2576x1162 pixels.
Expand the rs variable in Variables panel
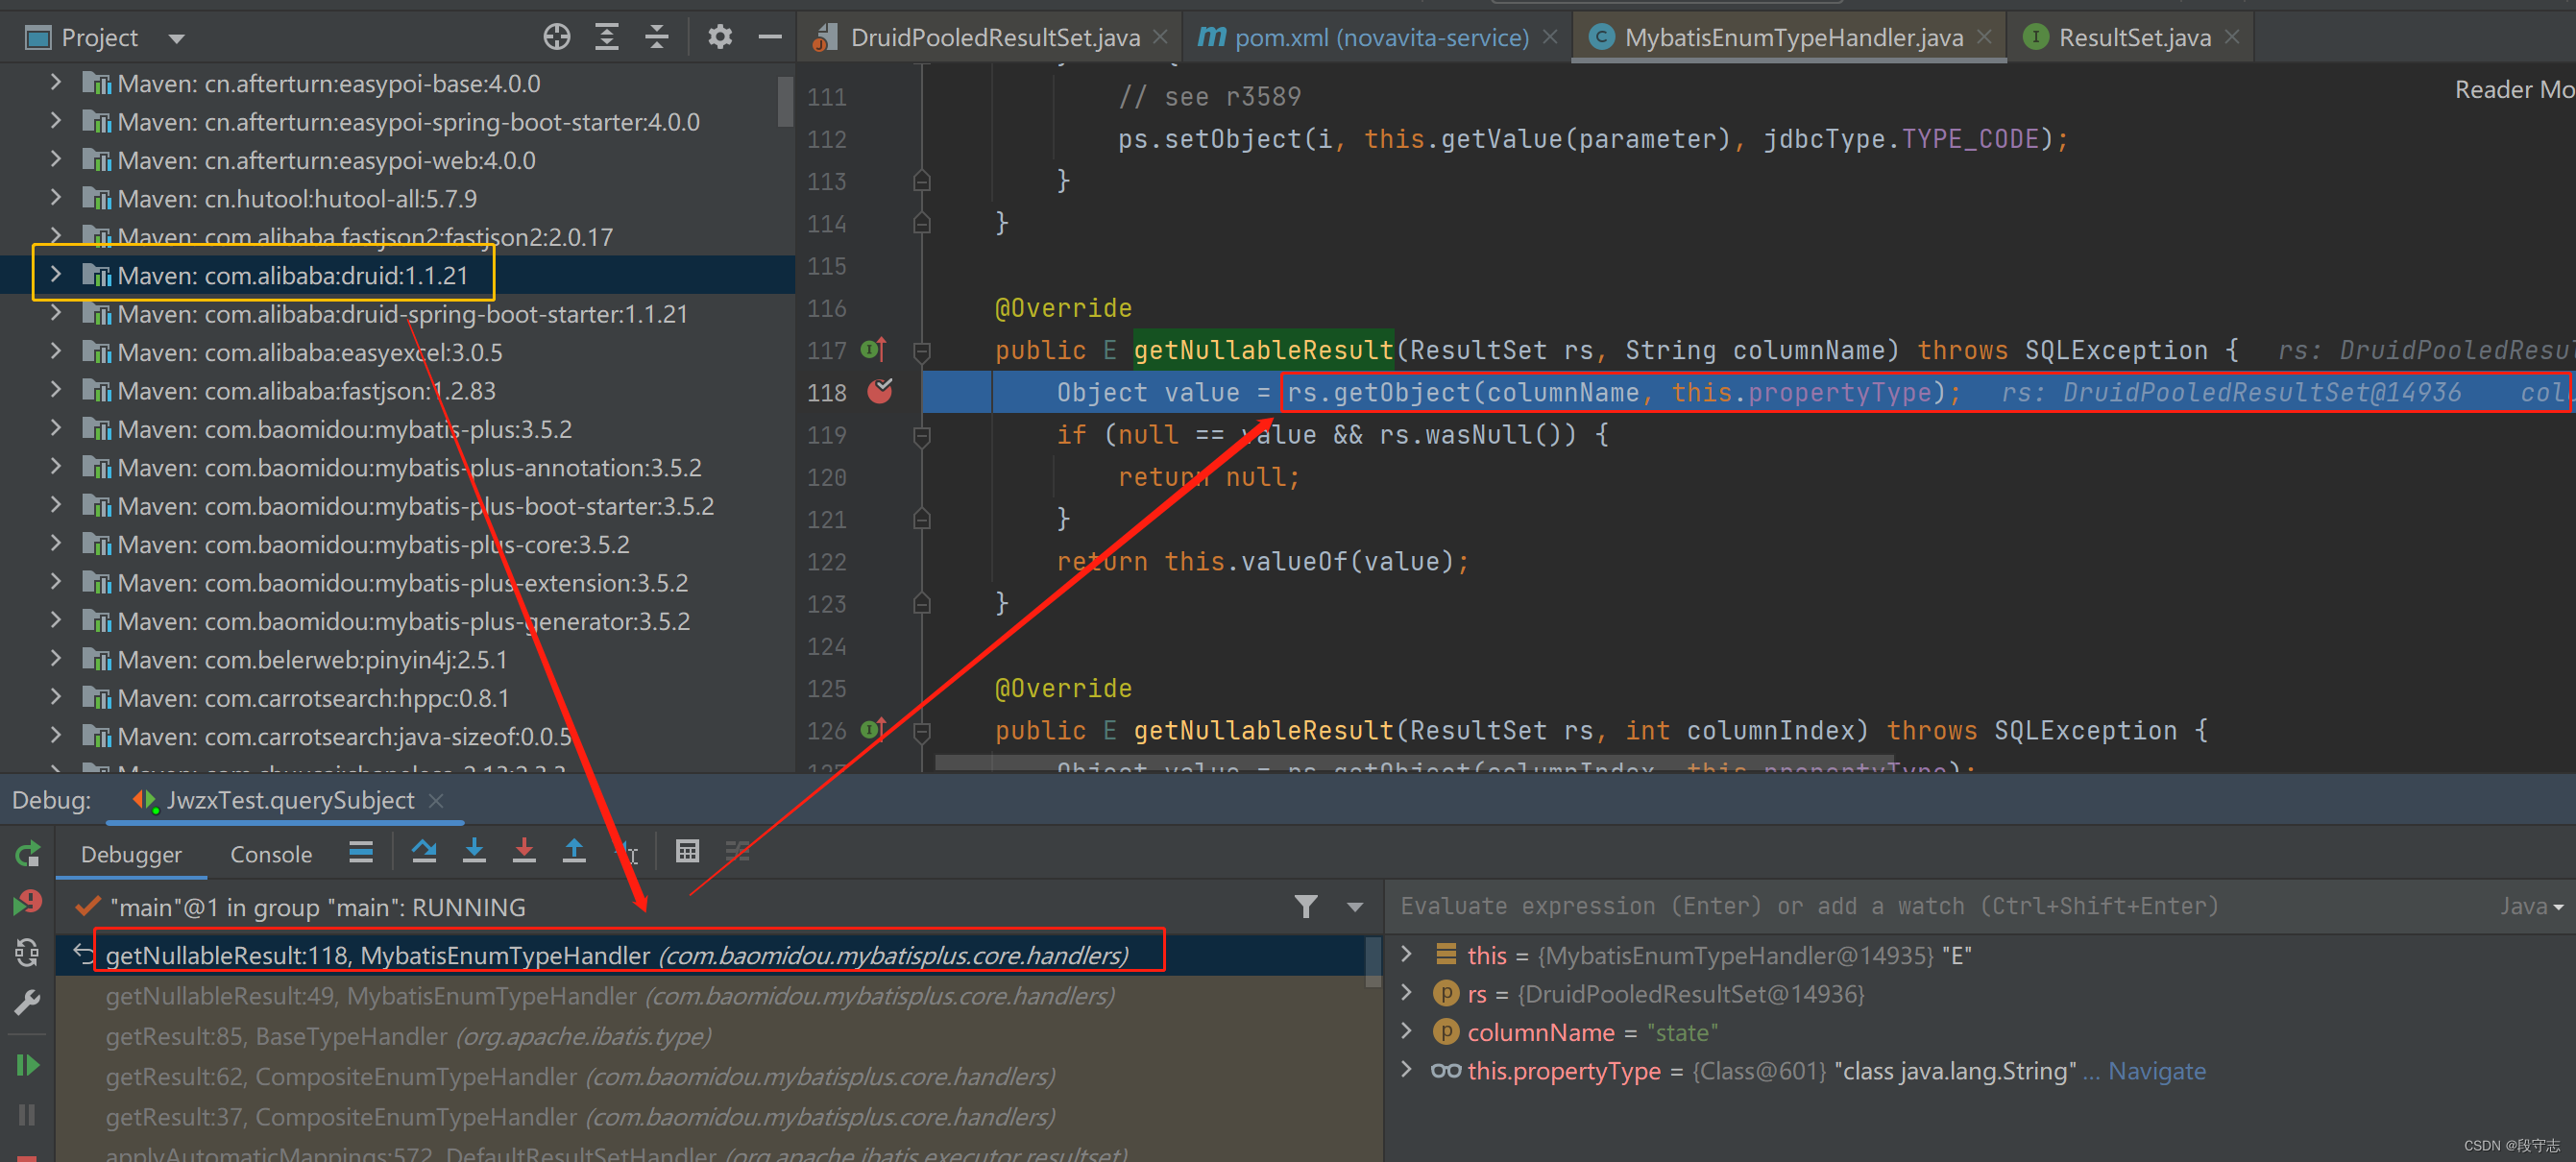point(1406,993)
